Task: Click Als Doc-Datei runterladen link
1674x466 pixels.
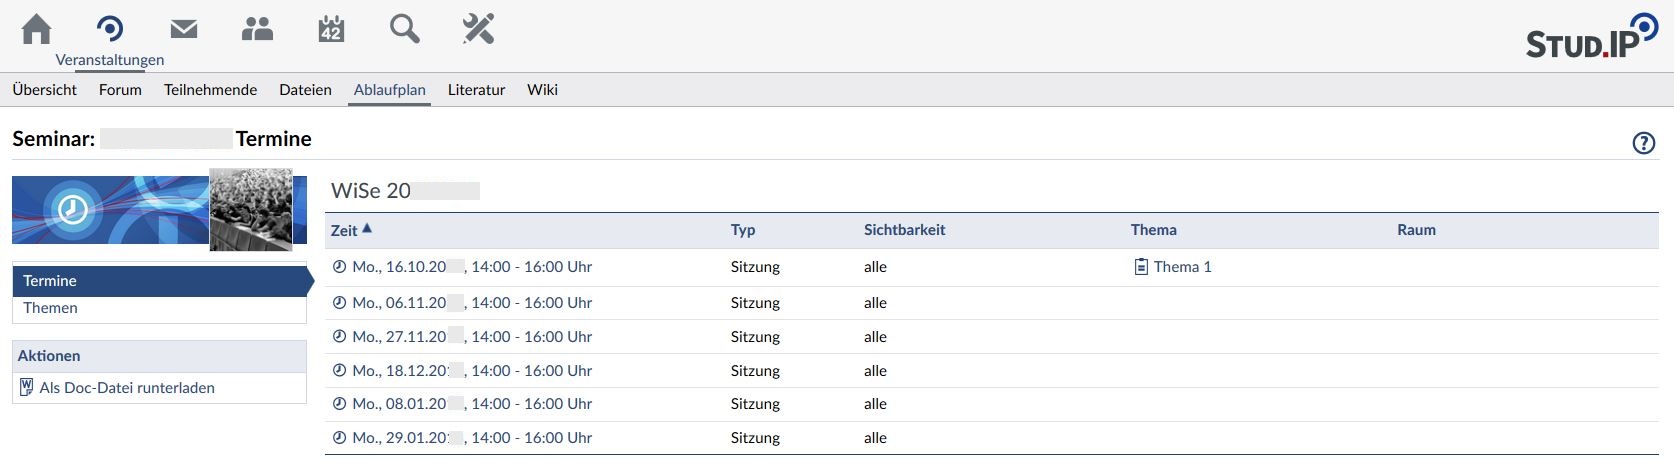Action: 127,388
